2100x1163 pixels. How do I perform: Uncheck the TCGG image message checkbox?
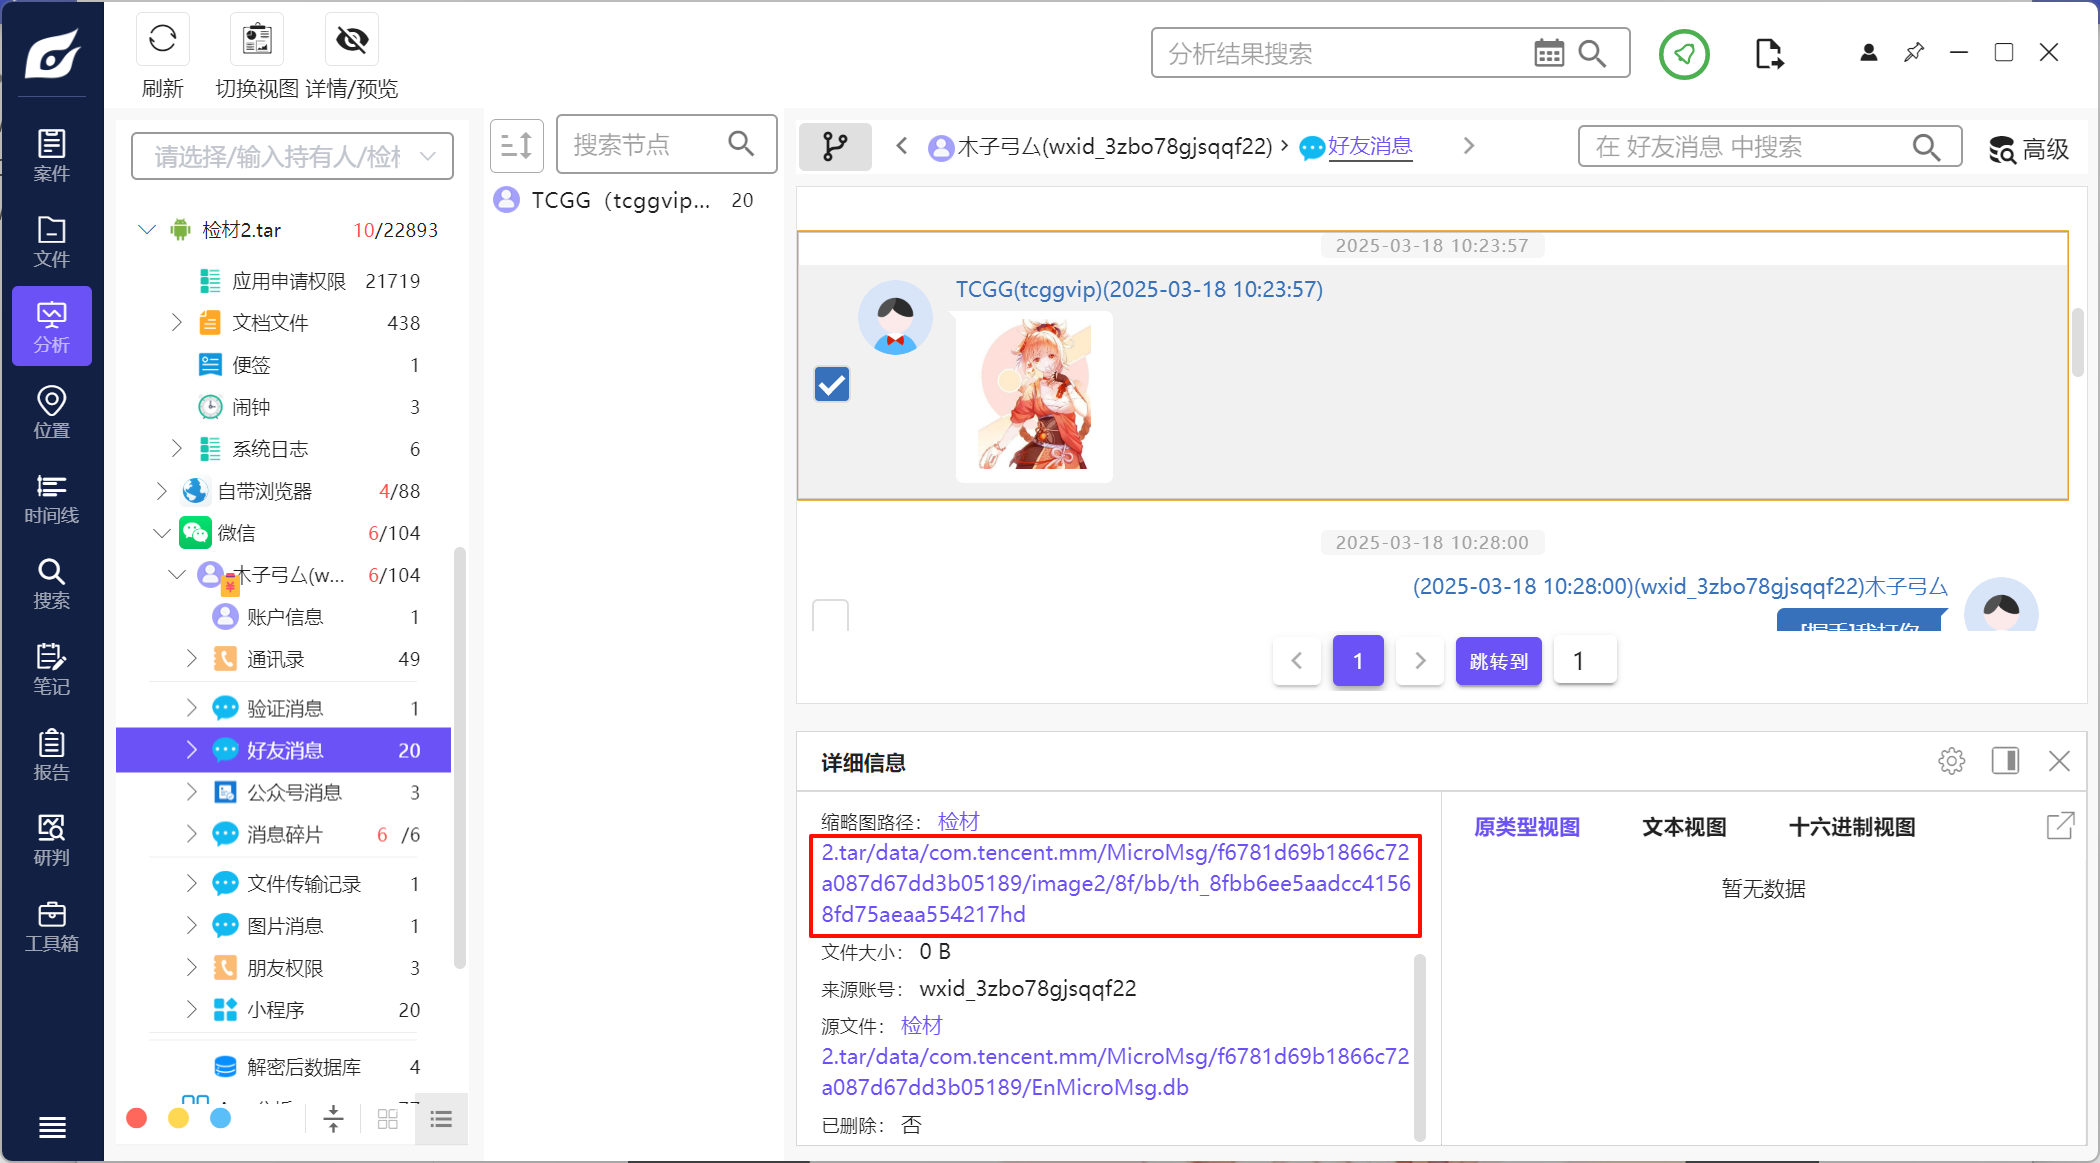pyautogui.click(x=832, y=384)
